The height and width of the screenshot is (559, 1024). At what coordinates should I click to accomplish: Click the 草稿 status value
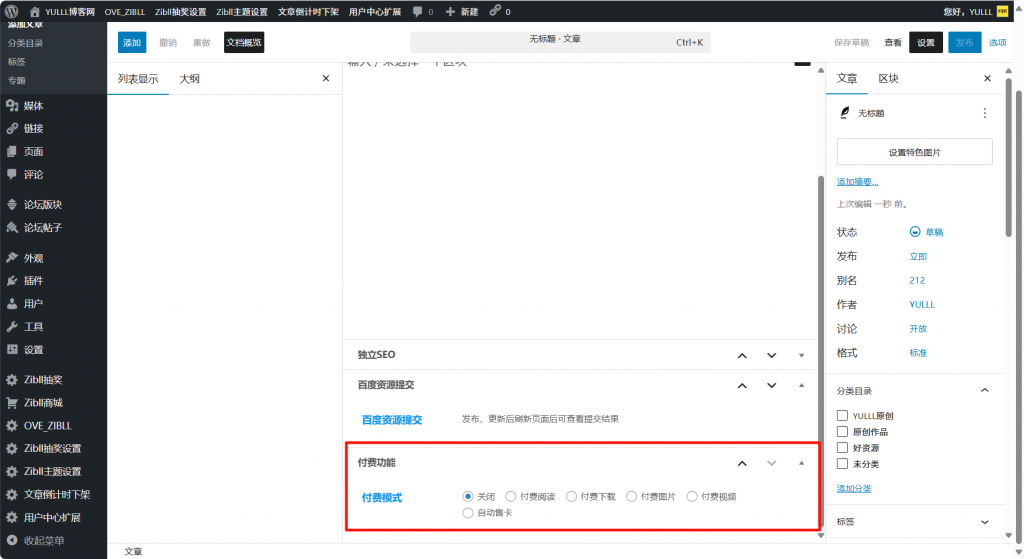[x=926, y=232]
